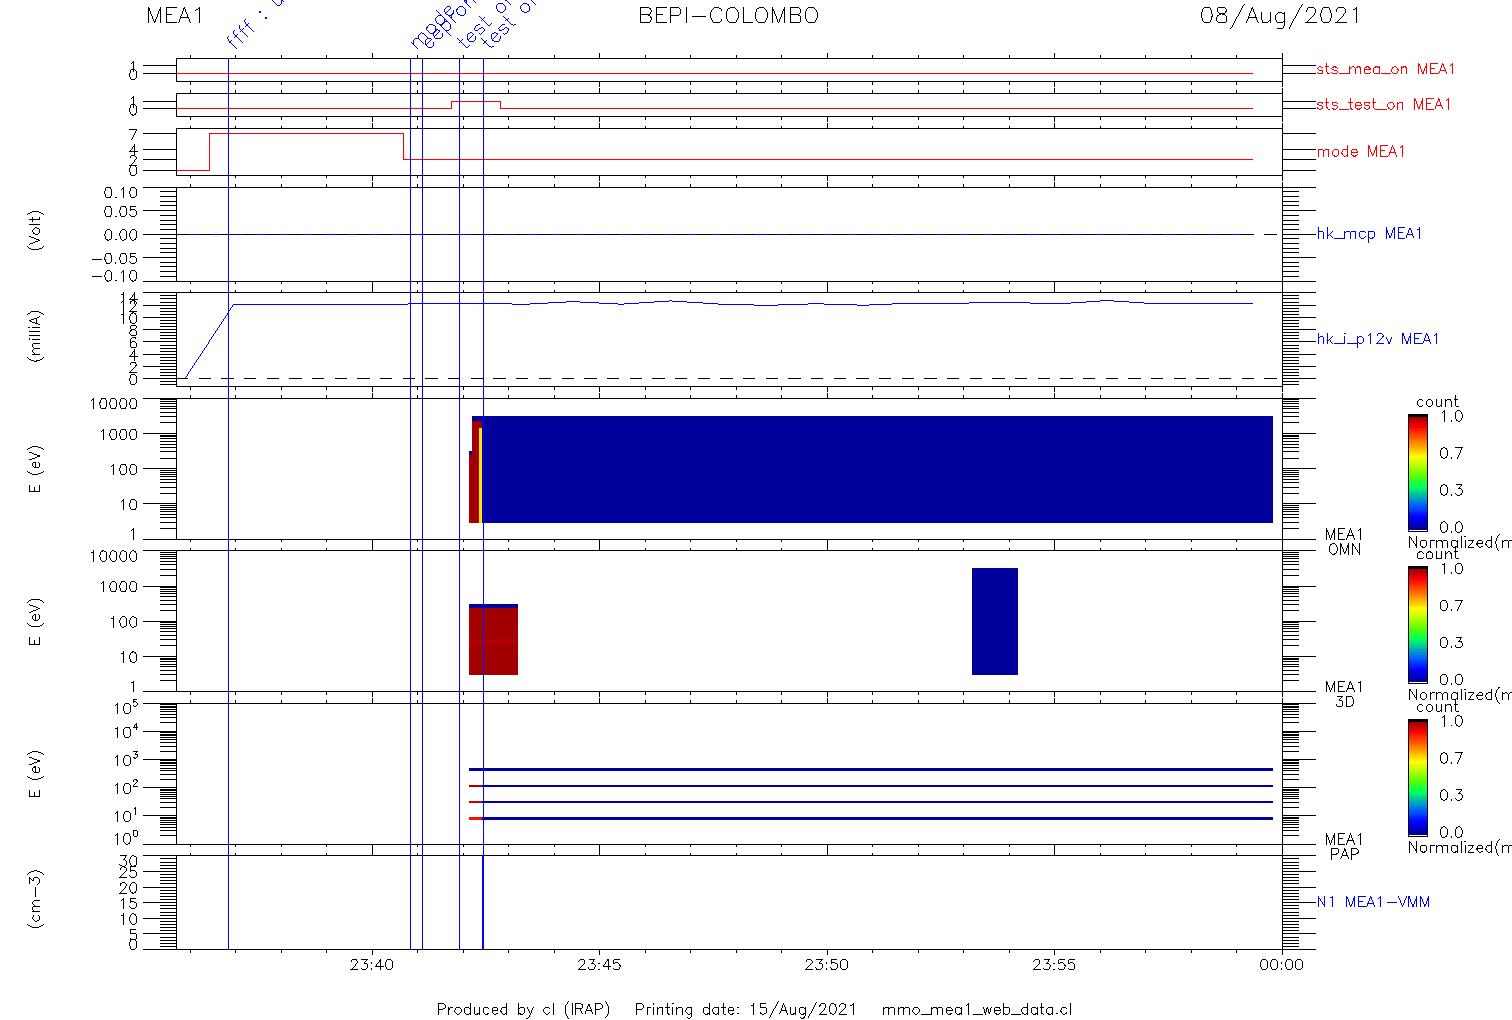
Task: Click the 08/Aug/2021 date header
Action: [1281, 16]
